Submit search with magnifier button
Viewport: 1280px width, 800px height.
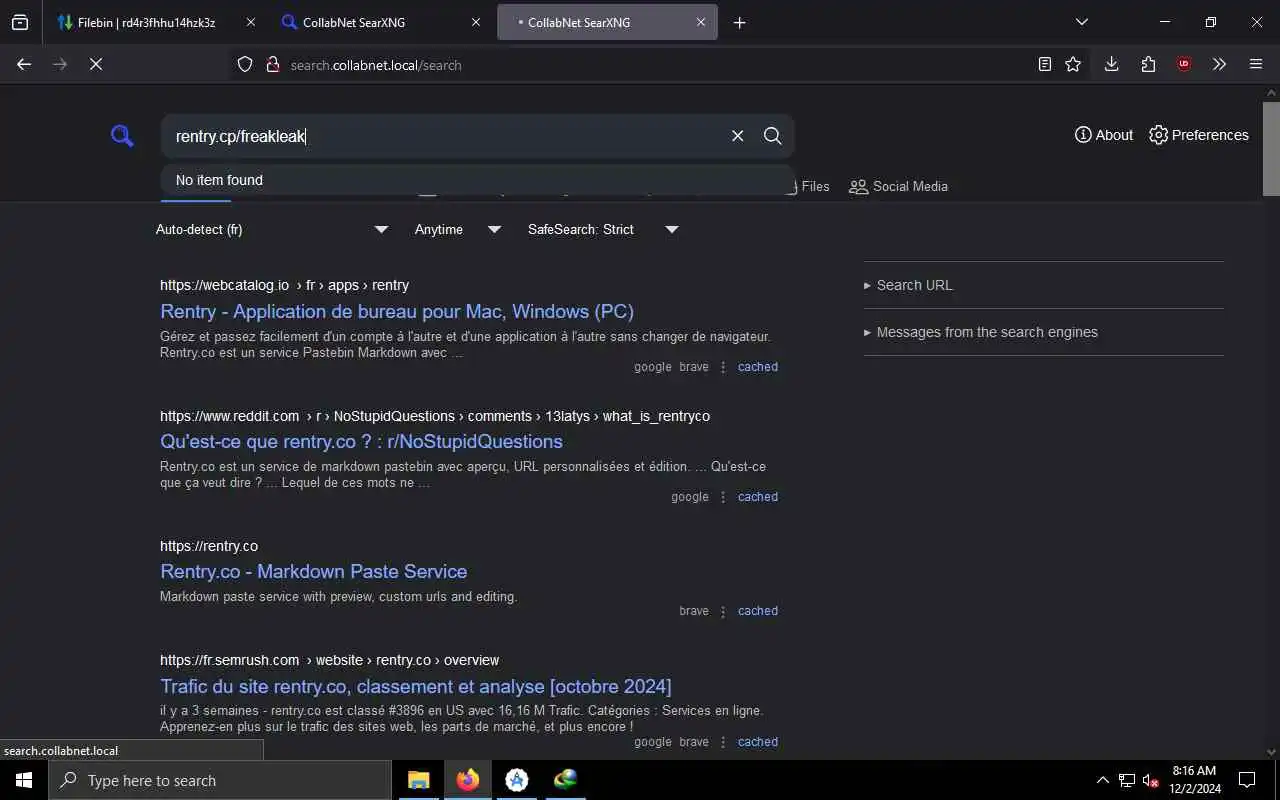(772, 136)
